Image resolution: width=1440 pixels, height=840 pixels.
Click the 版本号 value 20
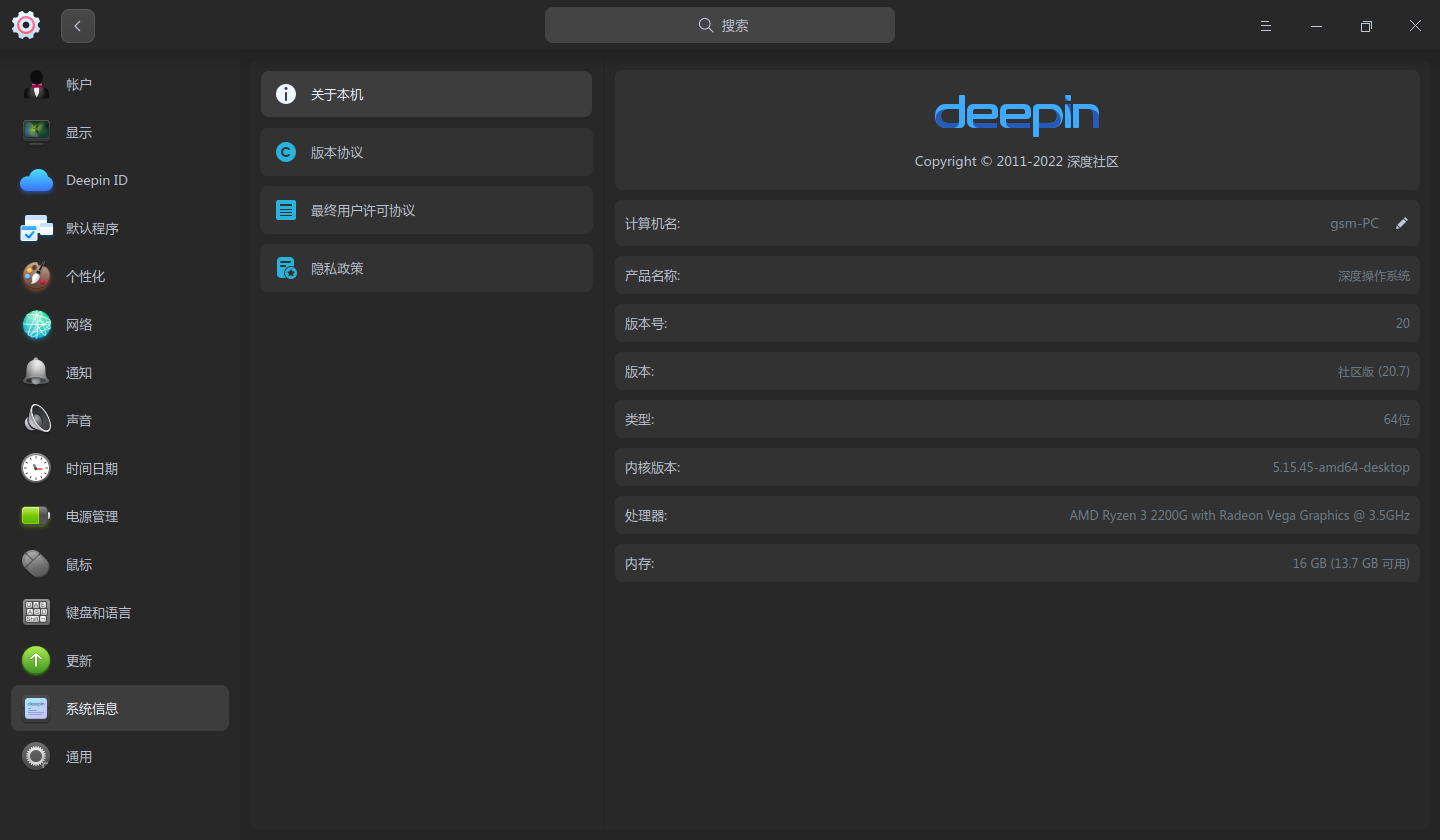[1403, 323]
